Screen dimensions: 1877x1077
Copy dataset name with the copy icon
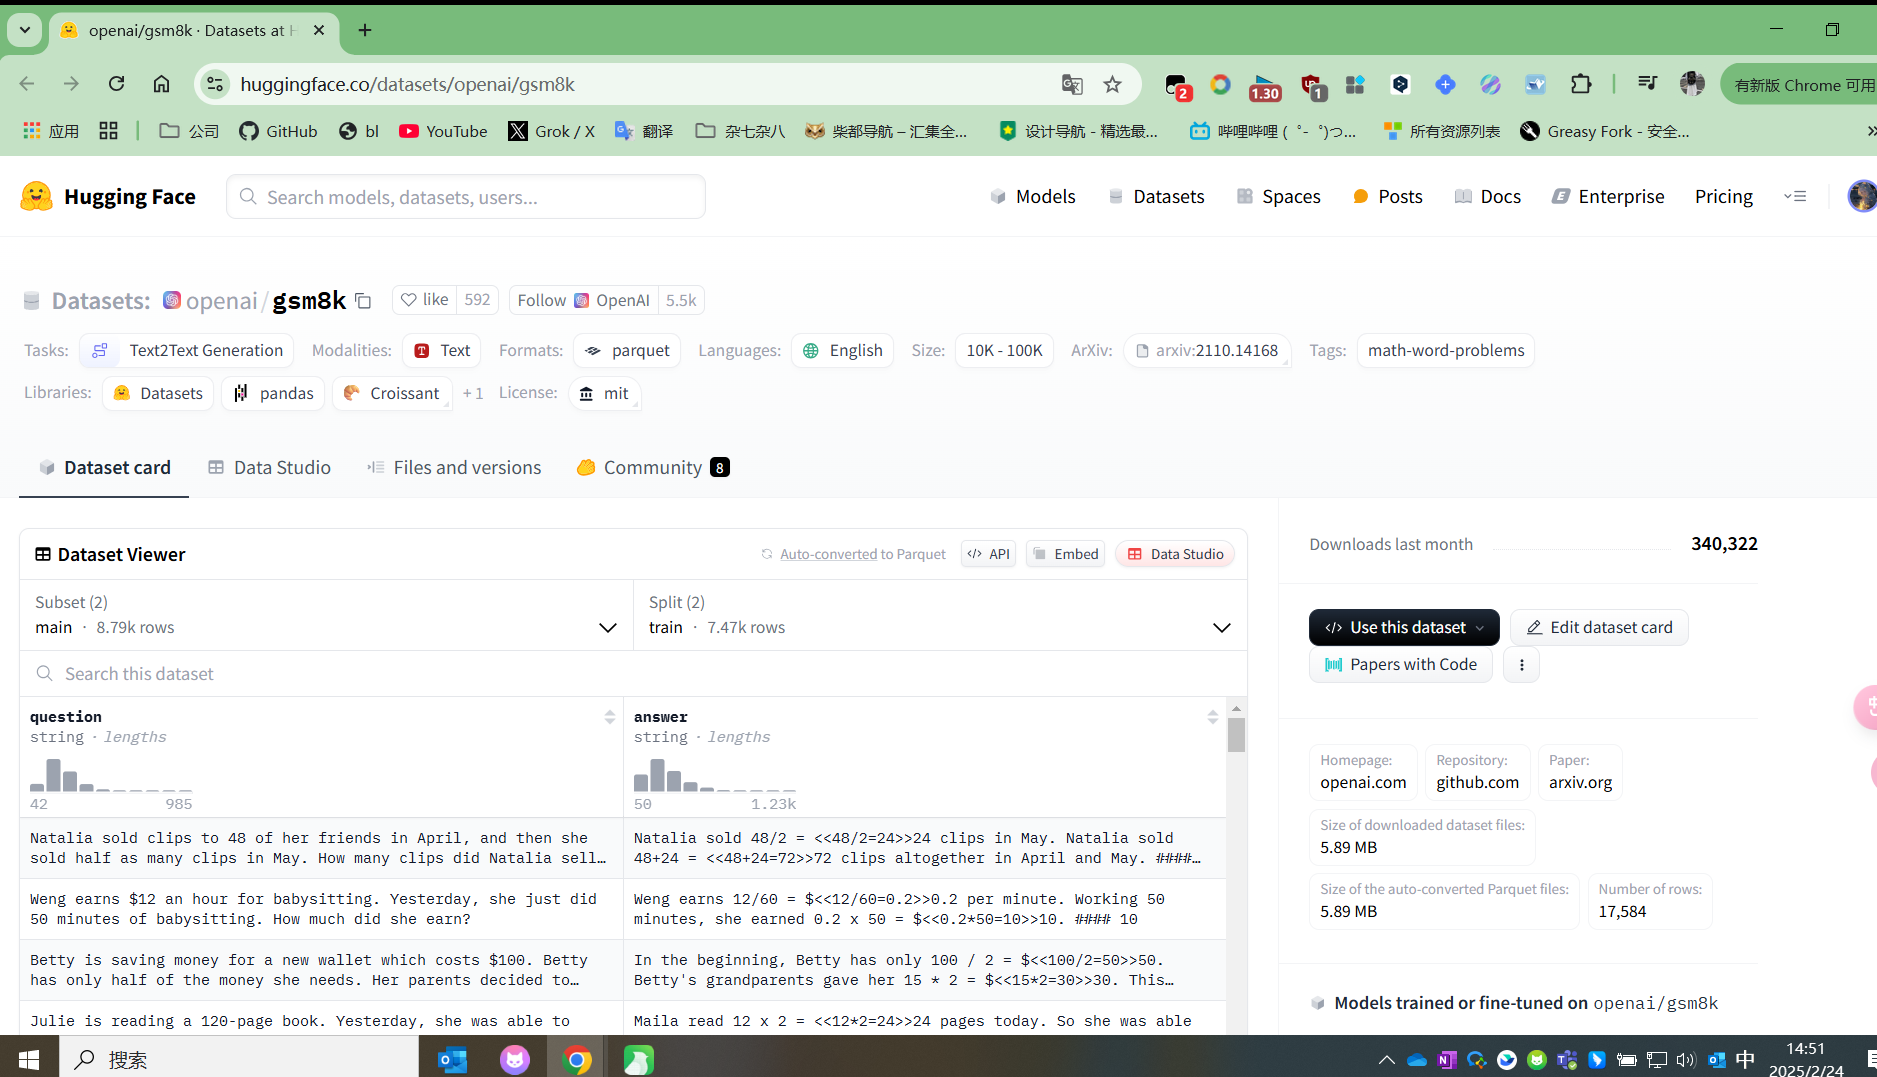coord(363,301)
